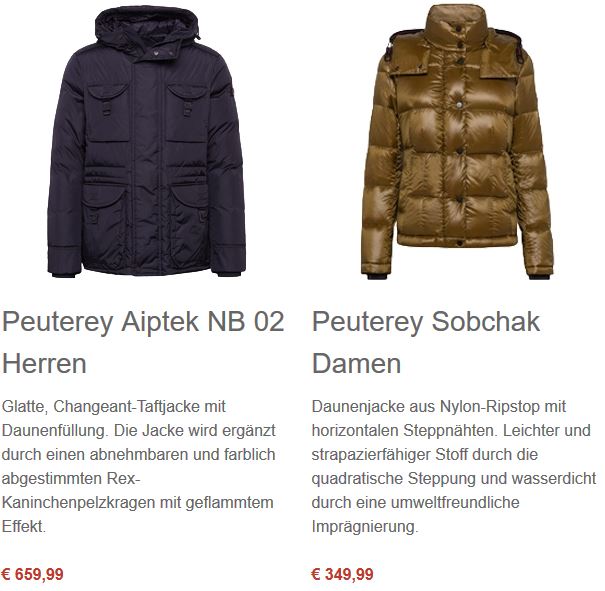The image size is (605, 591).
Task: Click the bottom hem of the olive jacket
Action: point(457,240)
